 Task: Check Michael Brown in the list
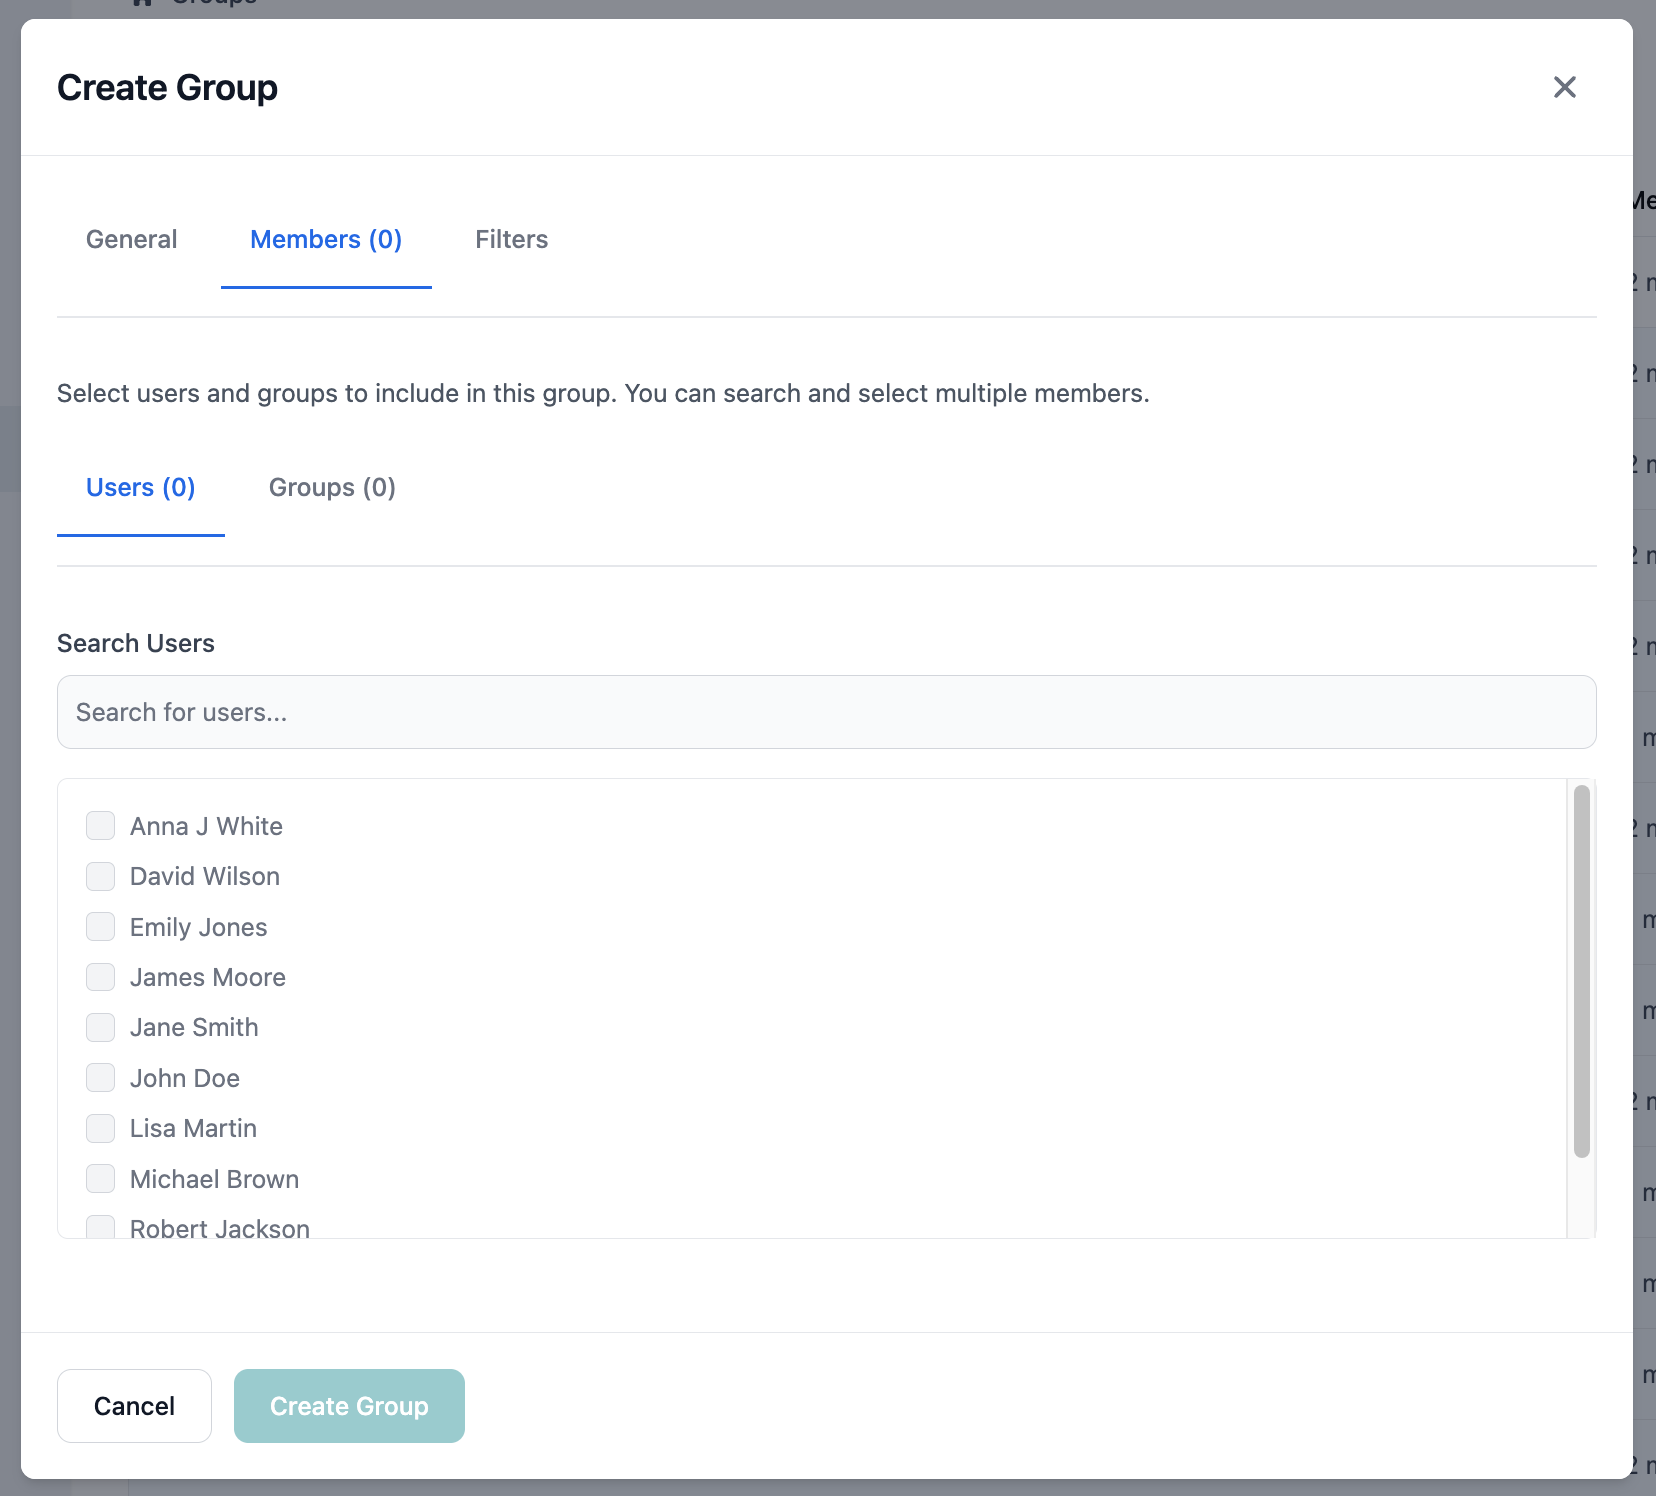(x=100, y=1179)
